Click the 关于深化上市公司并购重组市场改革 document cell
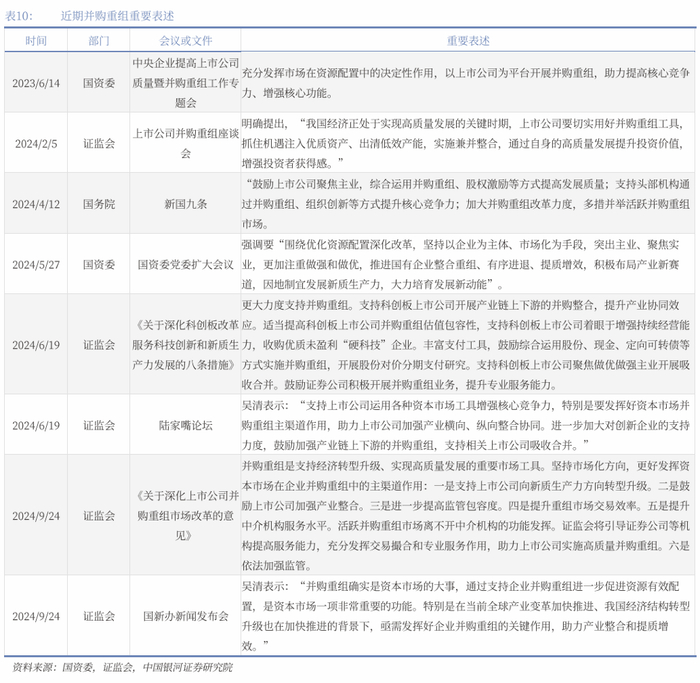Screen dimensions: 700x683 185,516
